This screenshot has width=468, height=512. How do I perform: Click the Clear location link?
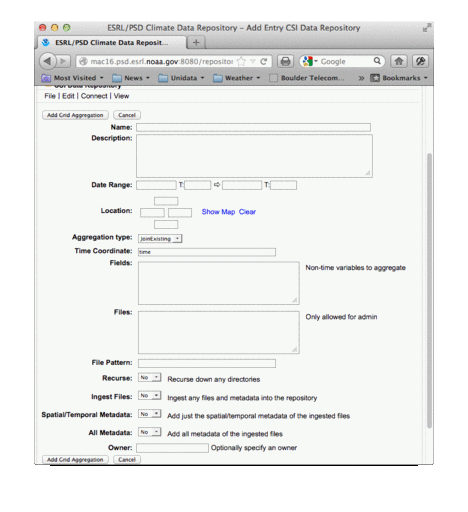point(247,212)
